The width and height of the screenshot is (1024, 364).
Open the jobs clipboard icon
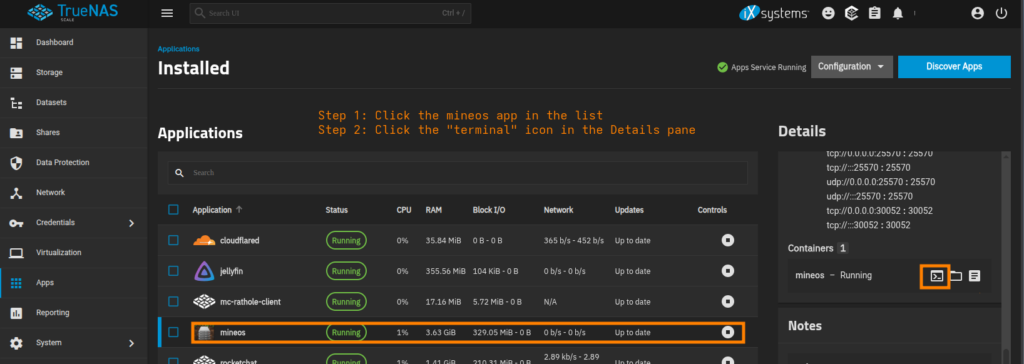(874, 13)
